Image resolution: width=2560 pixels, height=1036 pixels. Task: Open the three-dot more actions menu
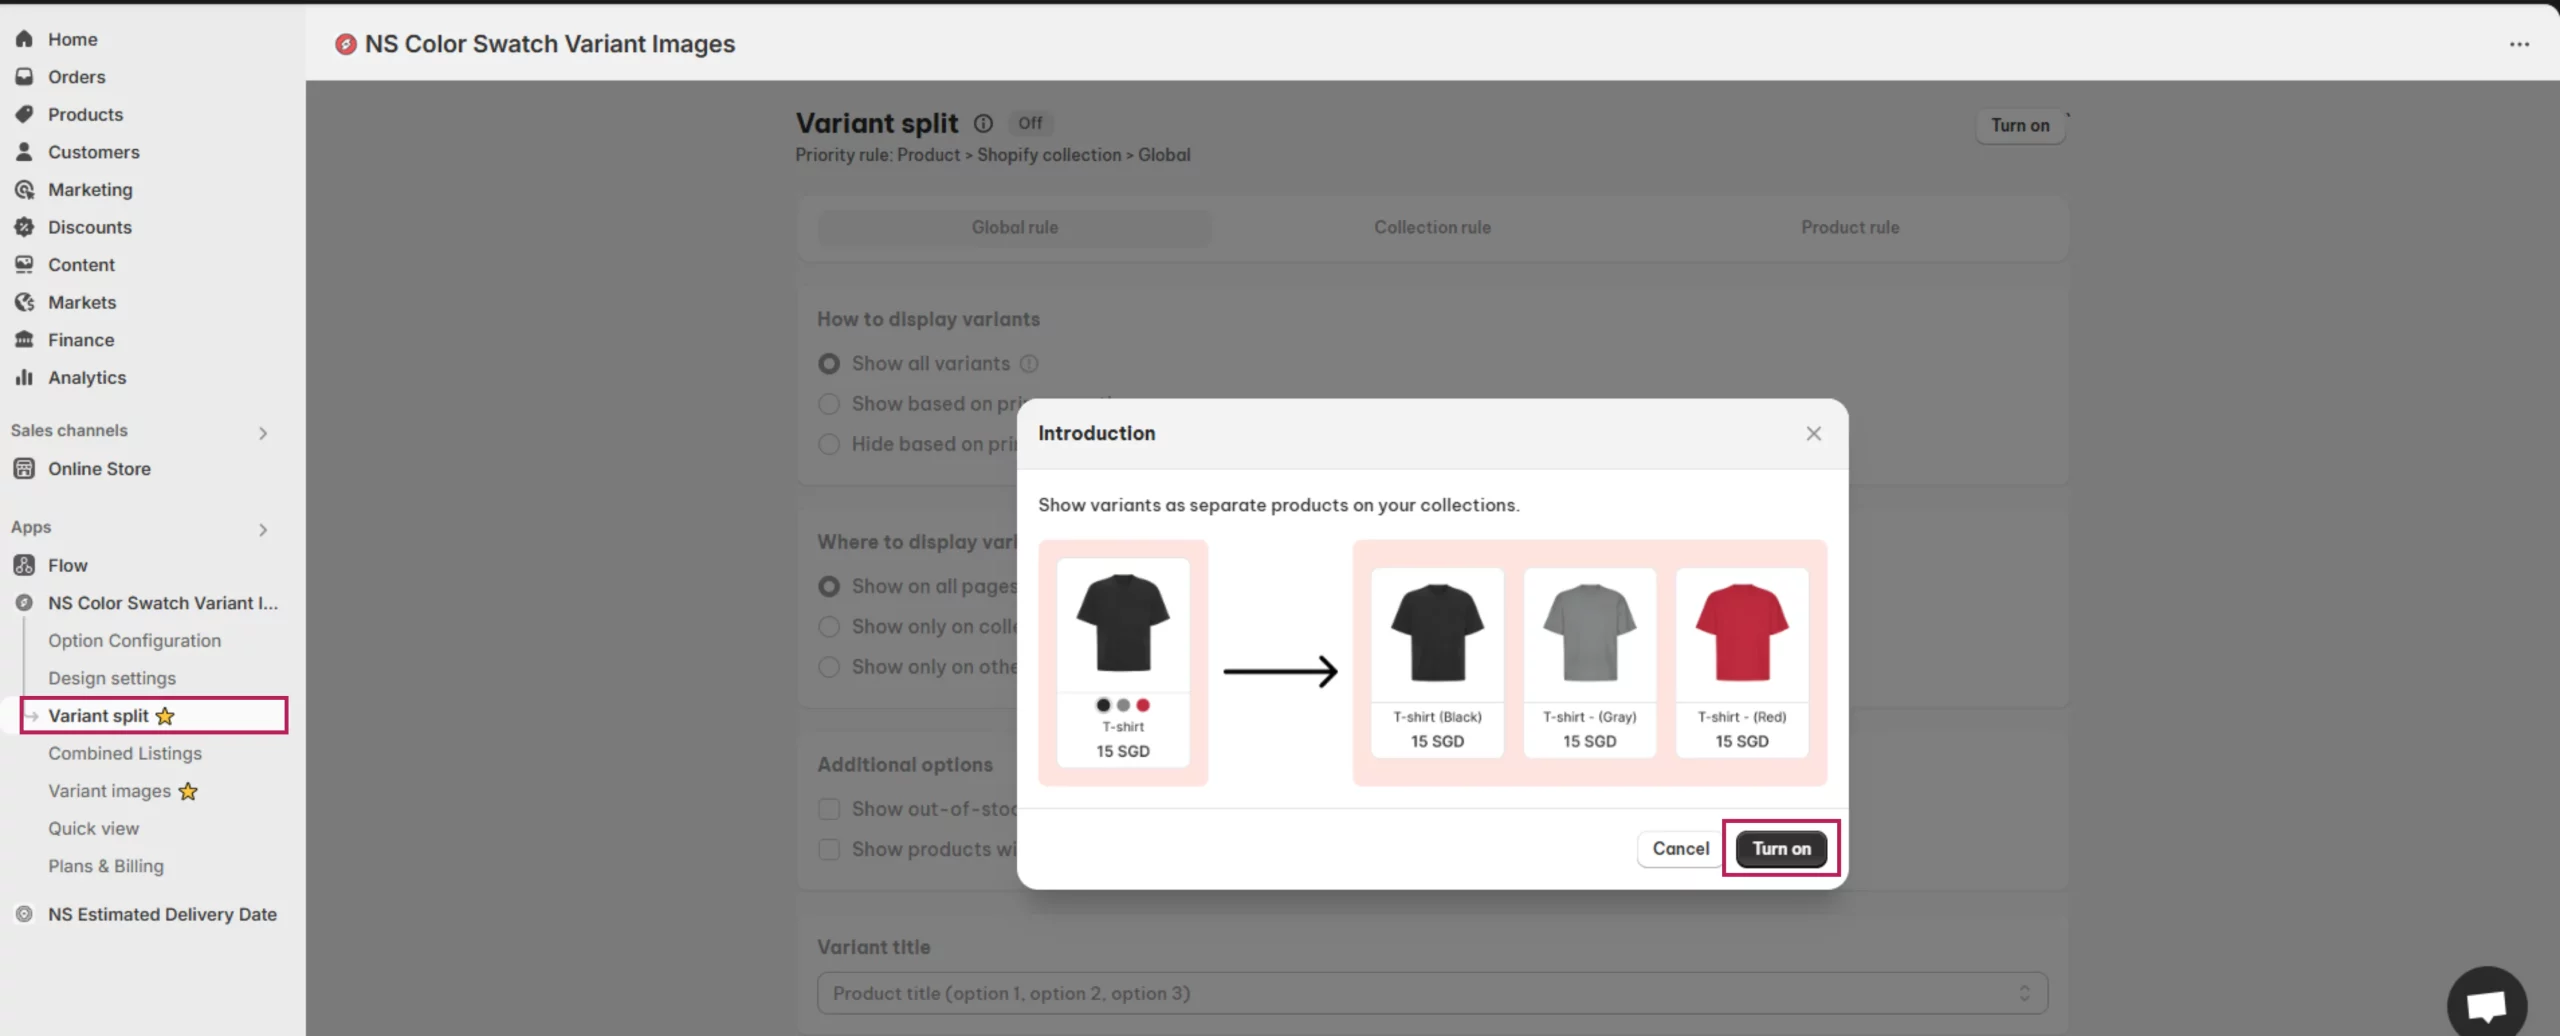(2519, 44)
